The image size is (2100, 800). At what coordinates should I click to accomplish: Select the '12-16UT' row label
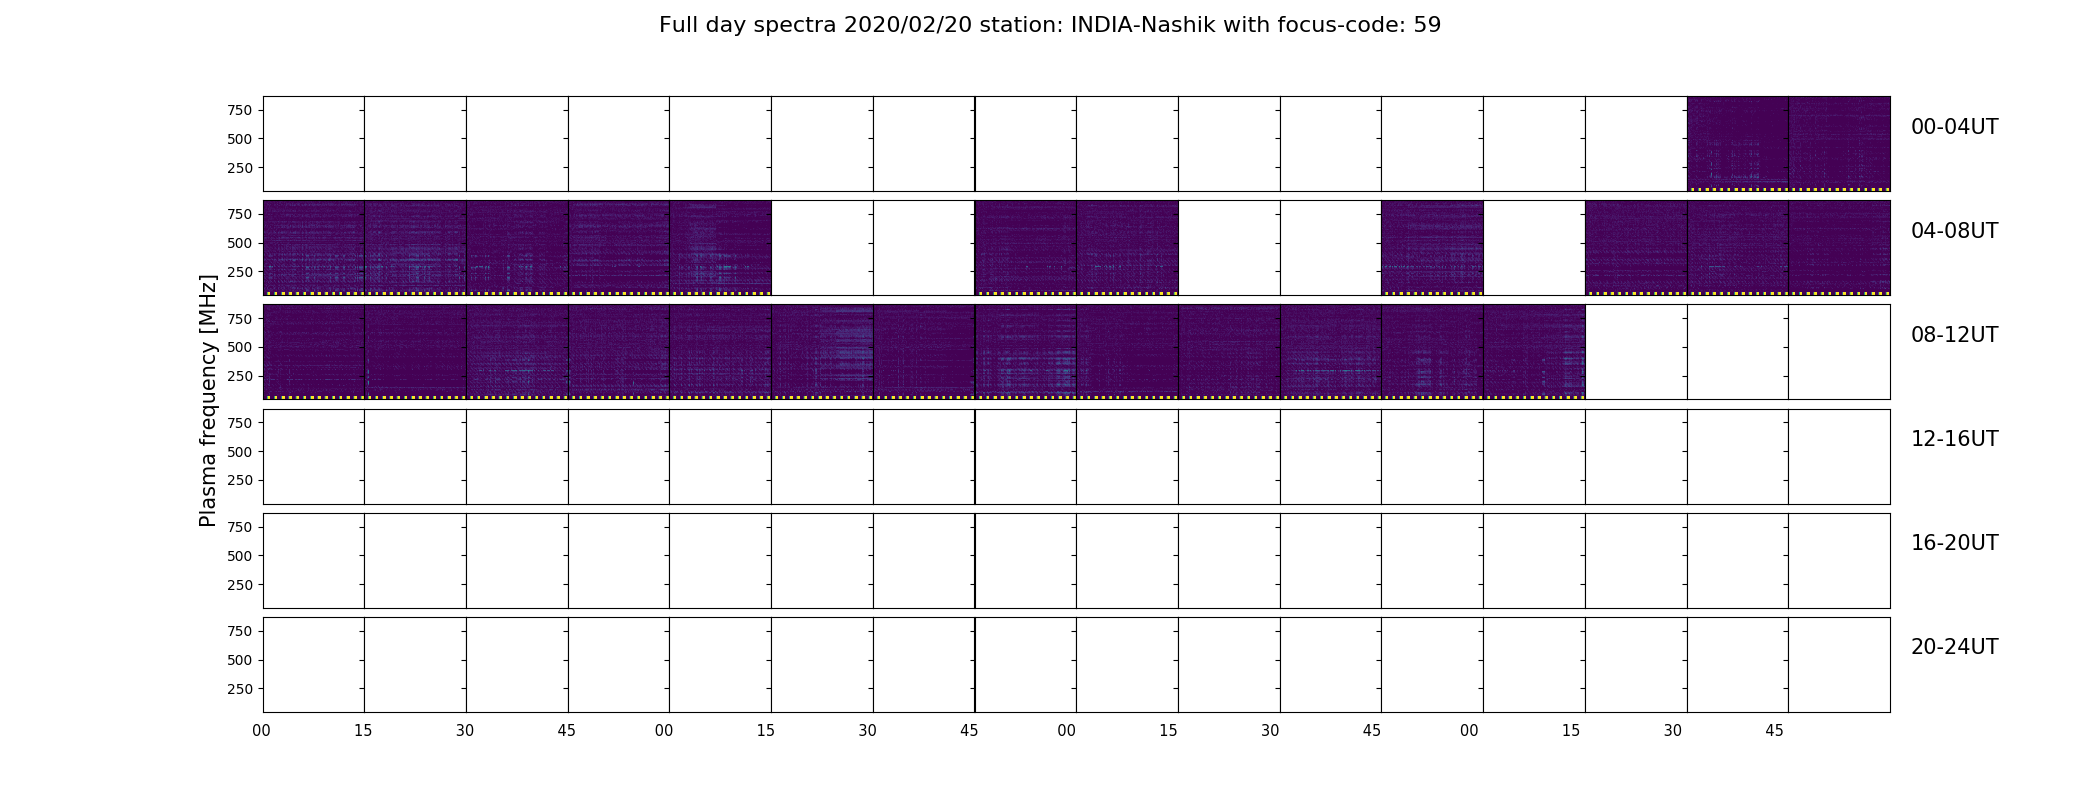click(x=1954, y=439)
